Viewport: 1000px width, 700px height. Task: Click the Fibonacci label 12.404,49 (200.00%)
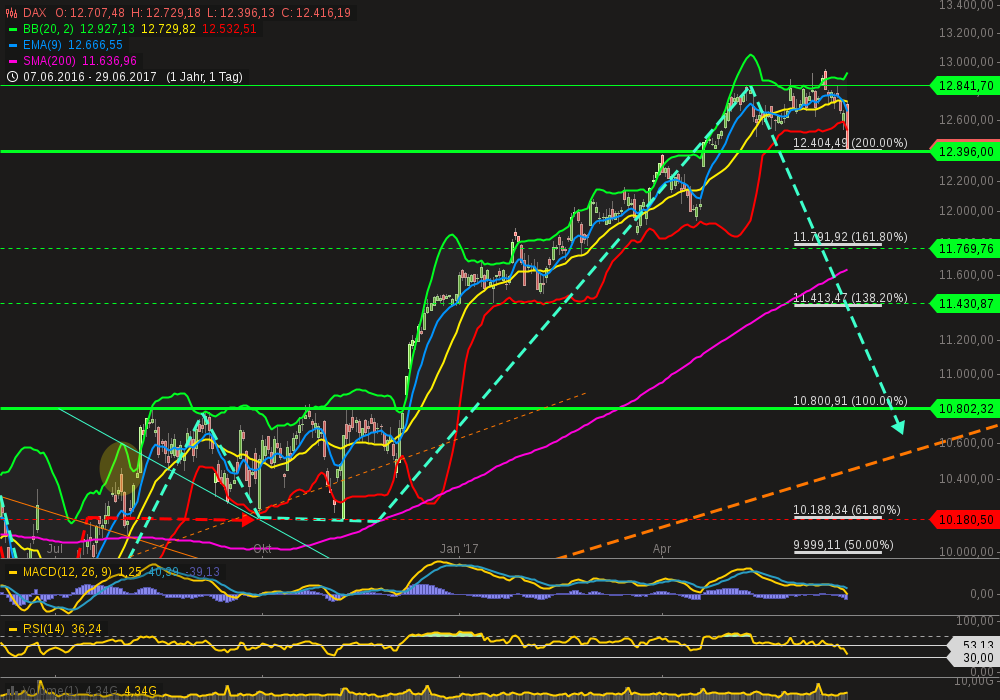click(849, 143)
